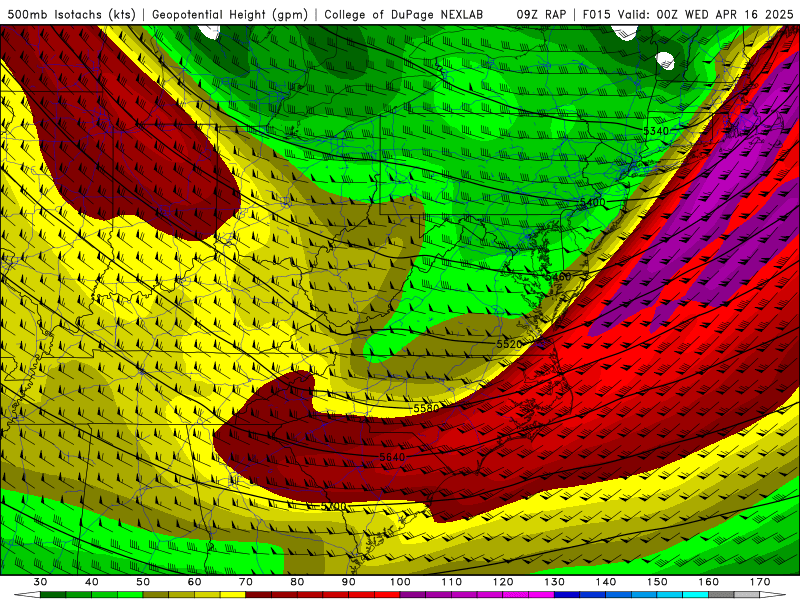Click the 100 value on the color scale
The height and width of the screenshot is (600, 800).
(400, 582)
